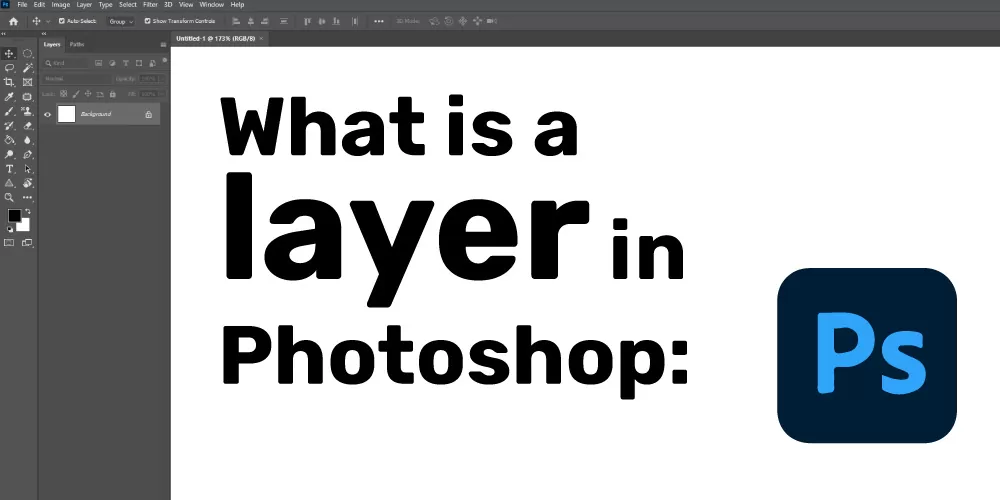Image resolution: width=1000 pixels, height=500 pixels.
Task: Open the Auto-Select Group dropdown
Action: tap(121, 21)
